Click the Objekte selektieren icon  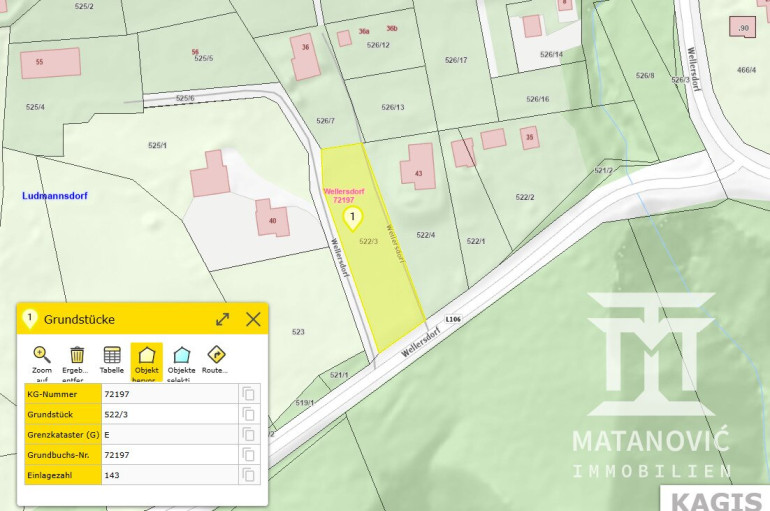pos(182,354)
